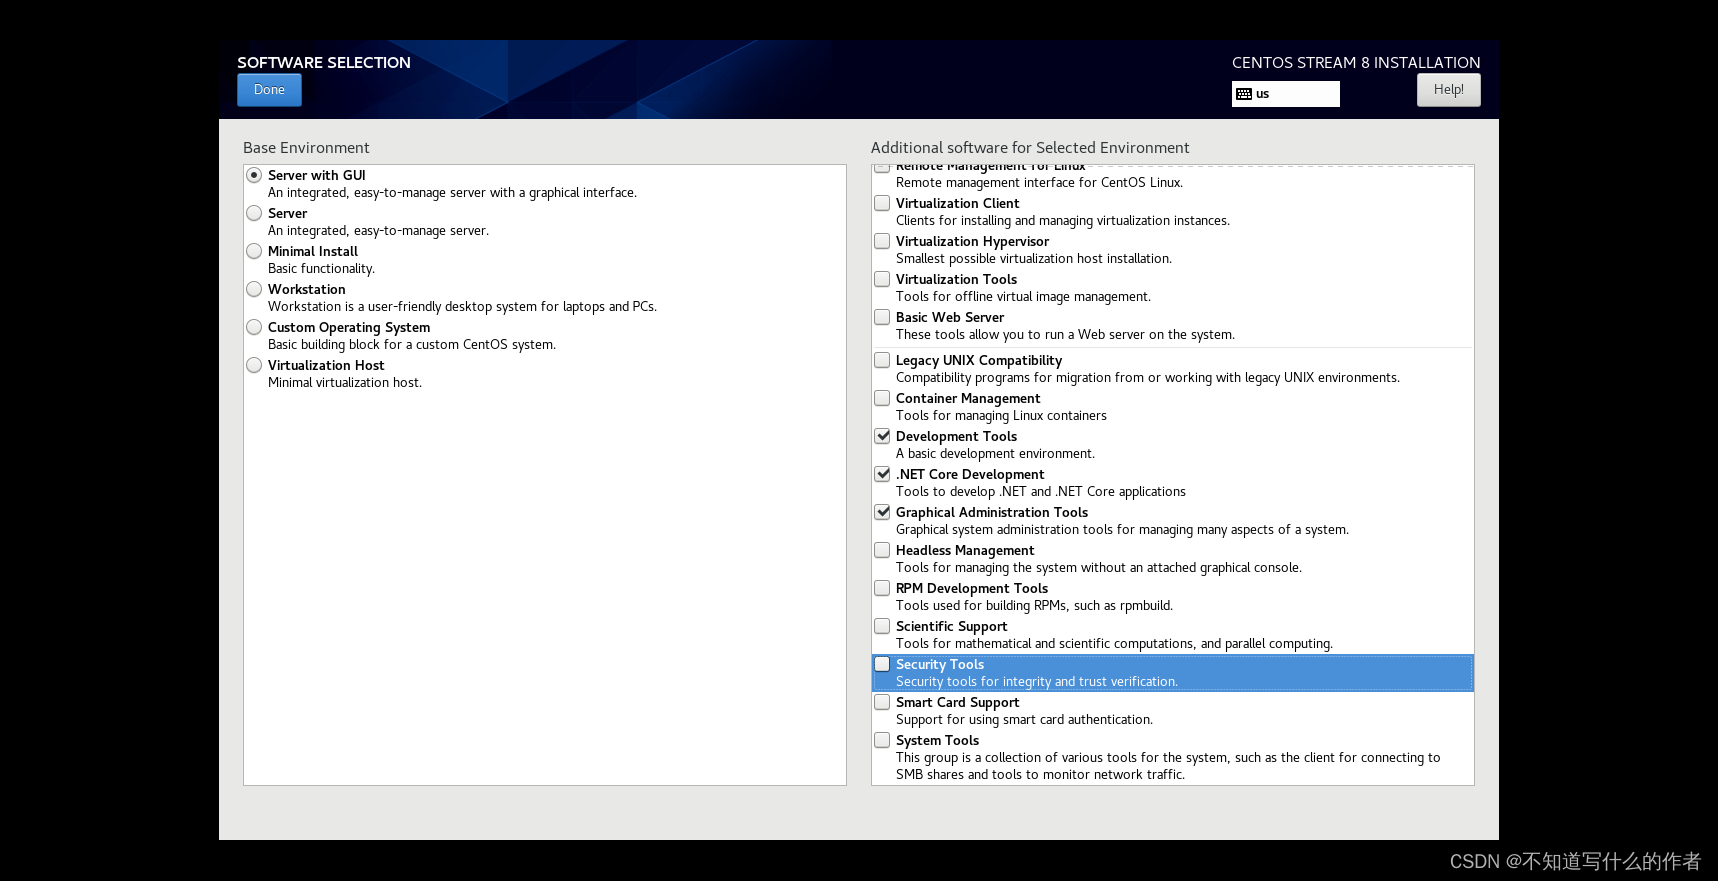Click the us keyboard layout indicator

1285,94
